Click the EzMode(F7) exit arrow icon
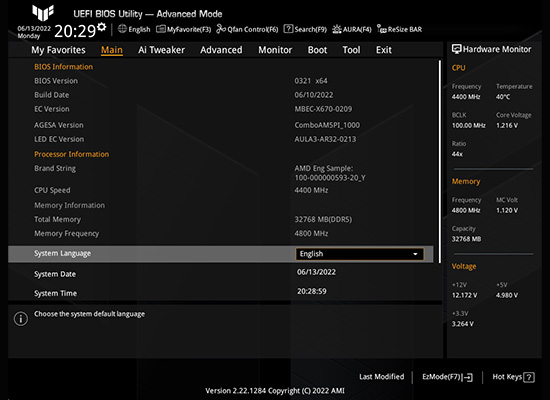Image resolution: width=550 pixels, height=400 pixels. point(468,378)
